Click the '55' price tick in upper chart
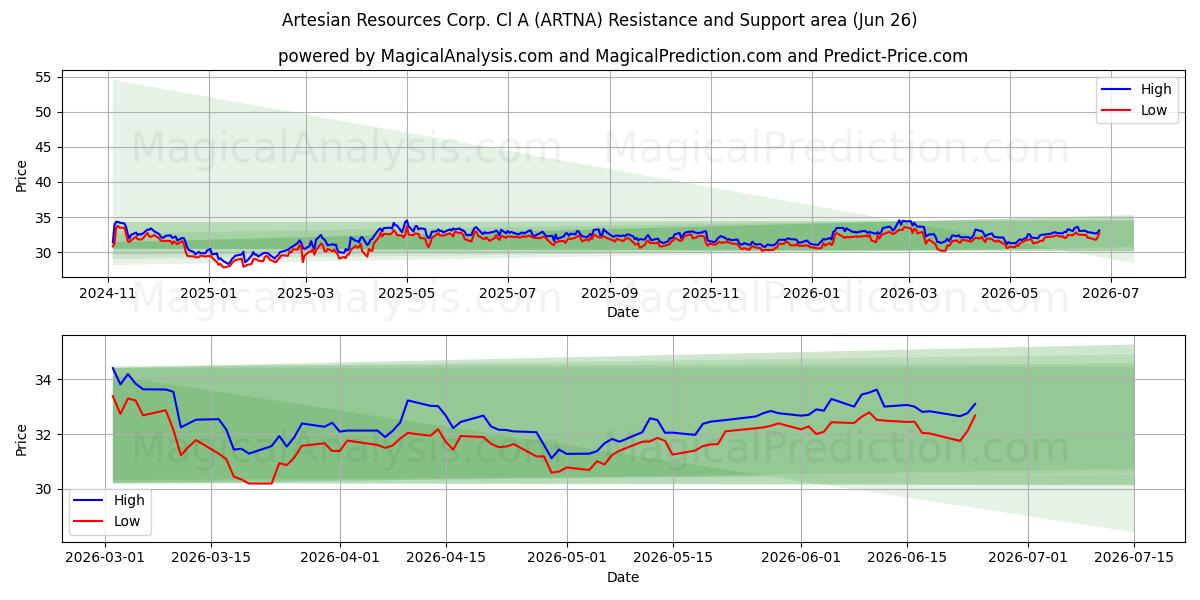 tap(45, 77)
